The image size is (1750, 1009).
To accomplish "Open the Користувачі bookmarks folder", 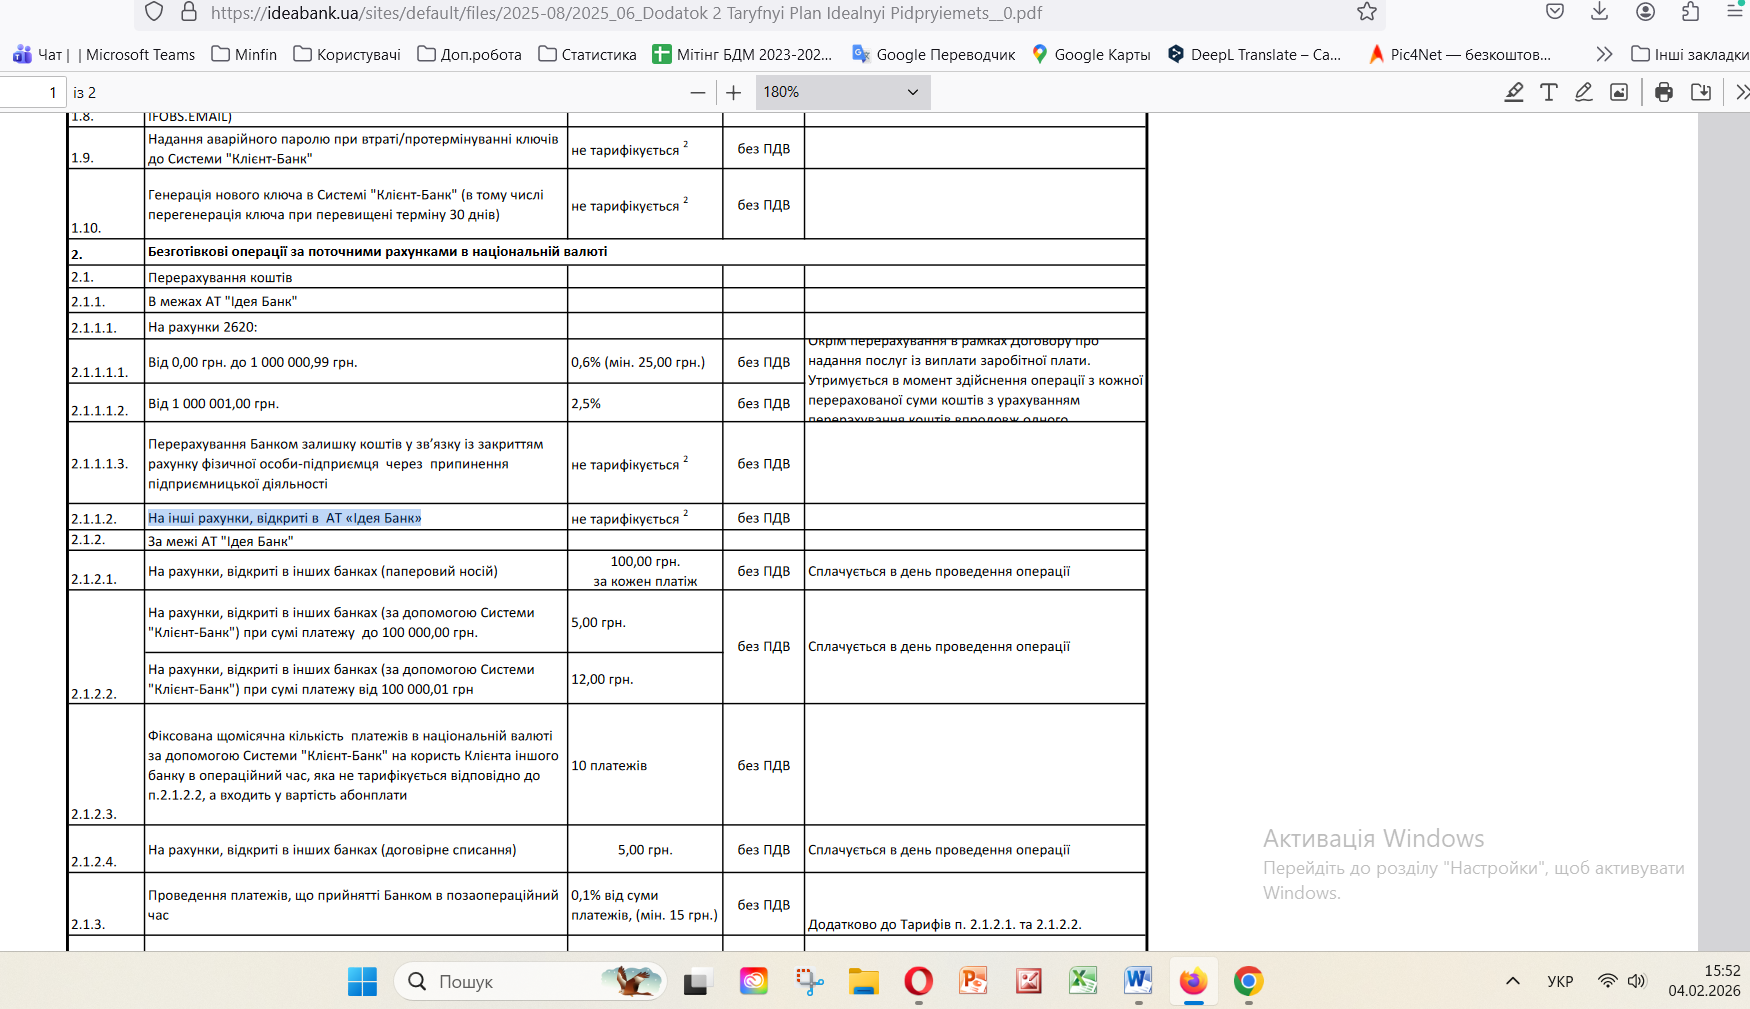I will pyautogui.click(x=347, y=54).
